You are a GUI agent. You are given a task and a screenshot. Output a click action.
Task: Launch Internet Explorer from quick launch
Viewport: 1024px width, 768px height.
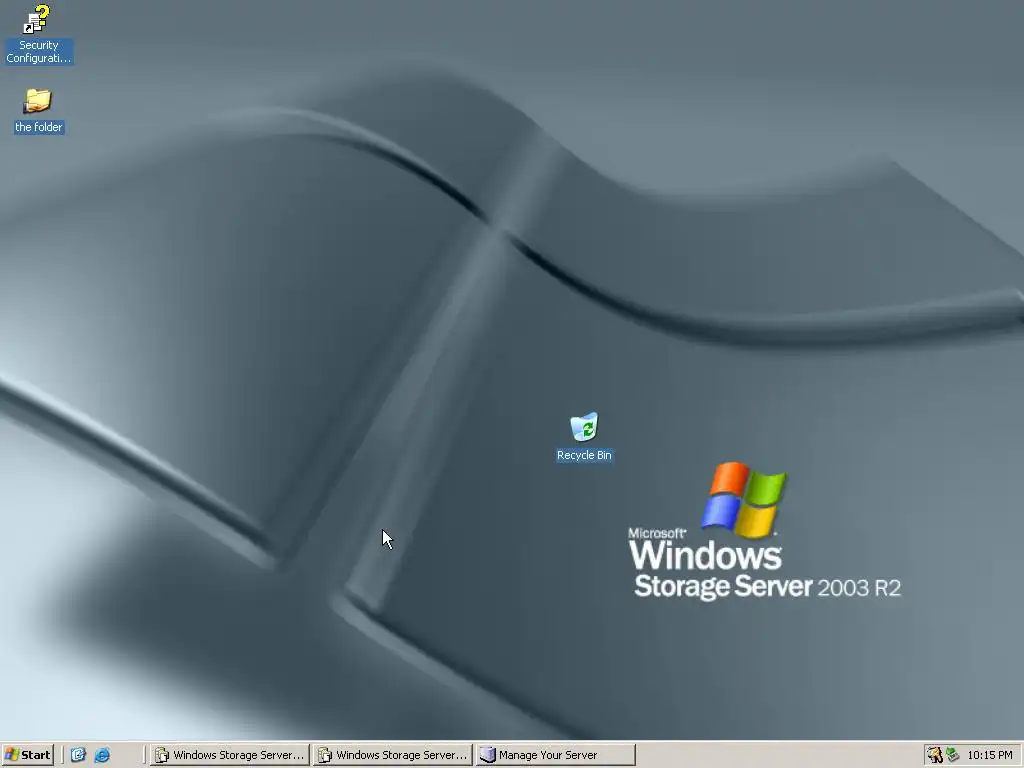pyautogui.click(x=103, y=755)
